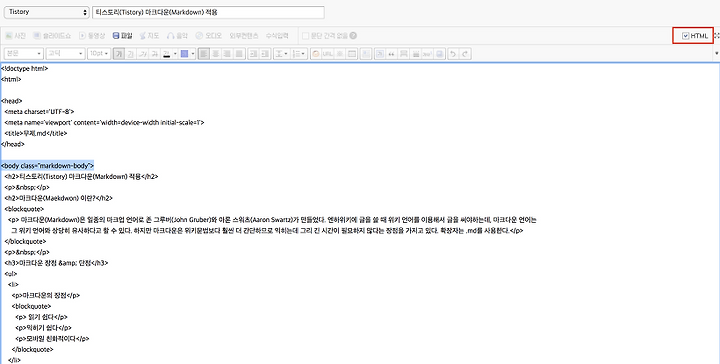720x364 pixels.
Task: Click the meta name='viewport' line
Action: 104,123
